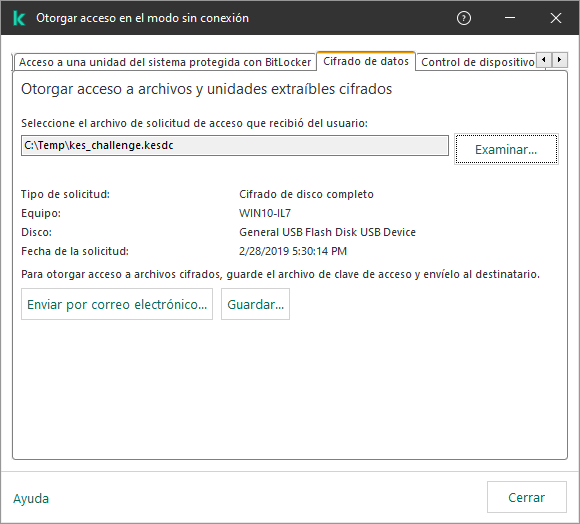
Task: Click the 'Tipo de solicitud:' label
Action: [65, 194]
